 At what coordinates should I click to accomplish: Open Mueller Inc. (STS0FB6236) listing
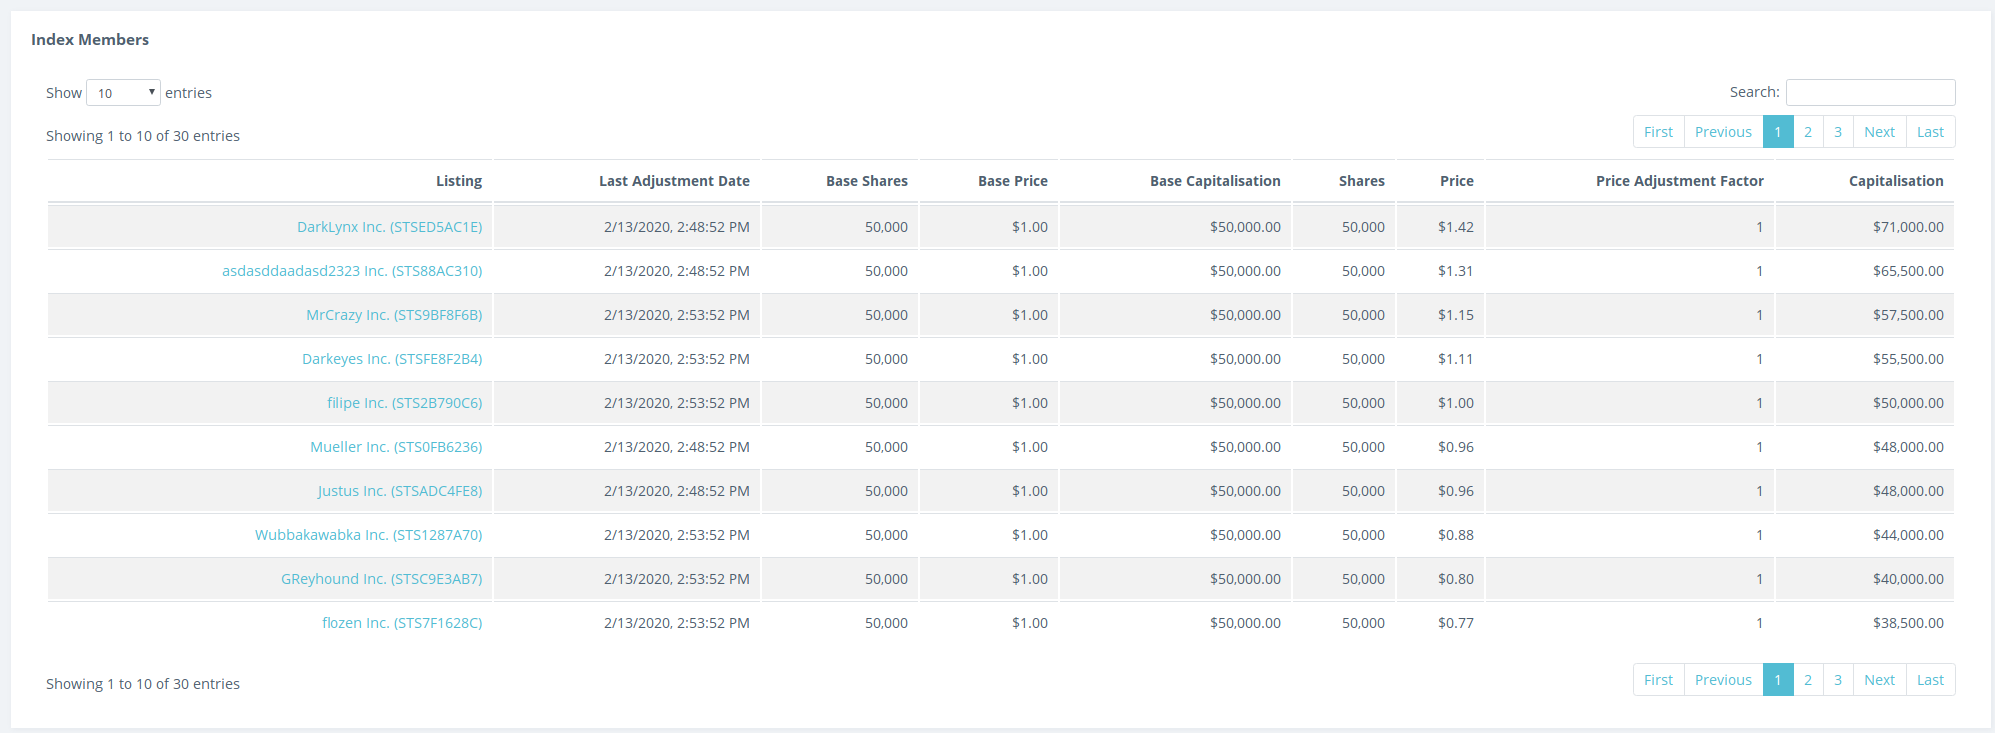click(x=396, y=447)
